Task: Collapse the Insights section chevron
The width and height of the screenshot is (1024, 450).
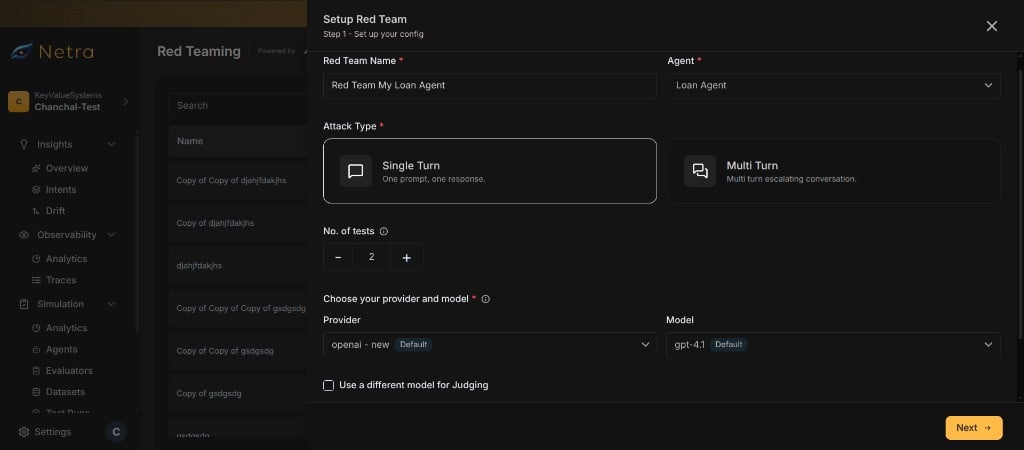Action: coord(111,144)
